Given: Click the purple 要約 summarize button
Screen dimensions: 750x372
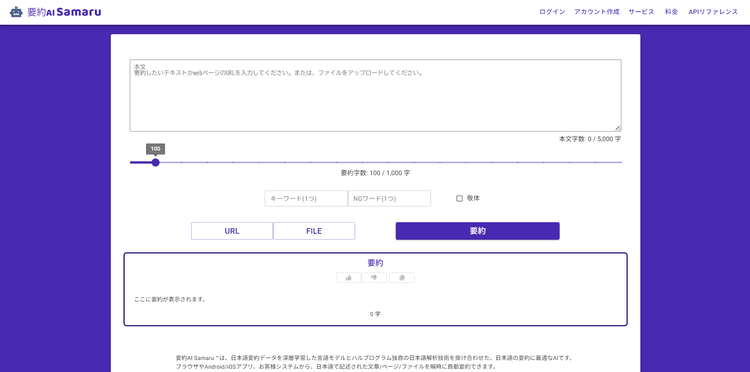Looking at the screenshot, I should [x=477, y=231].
